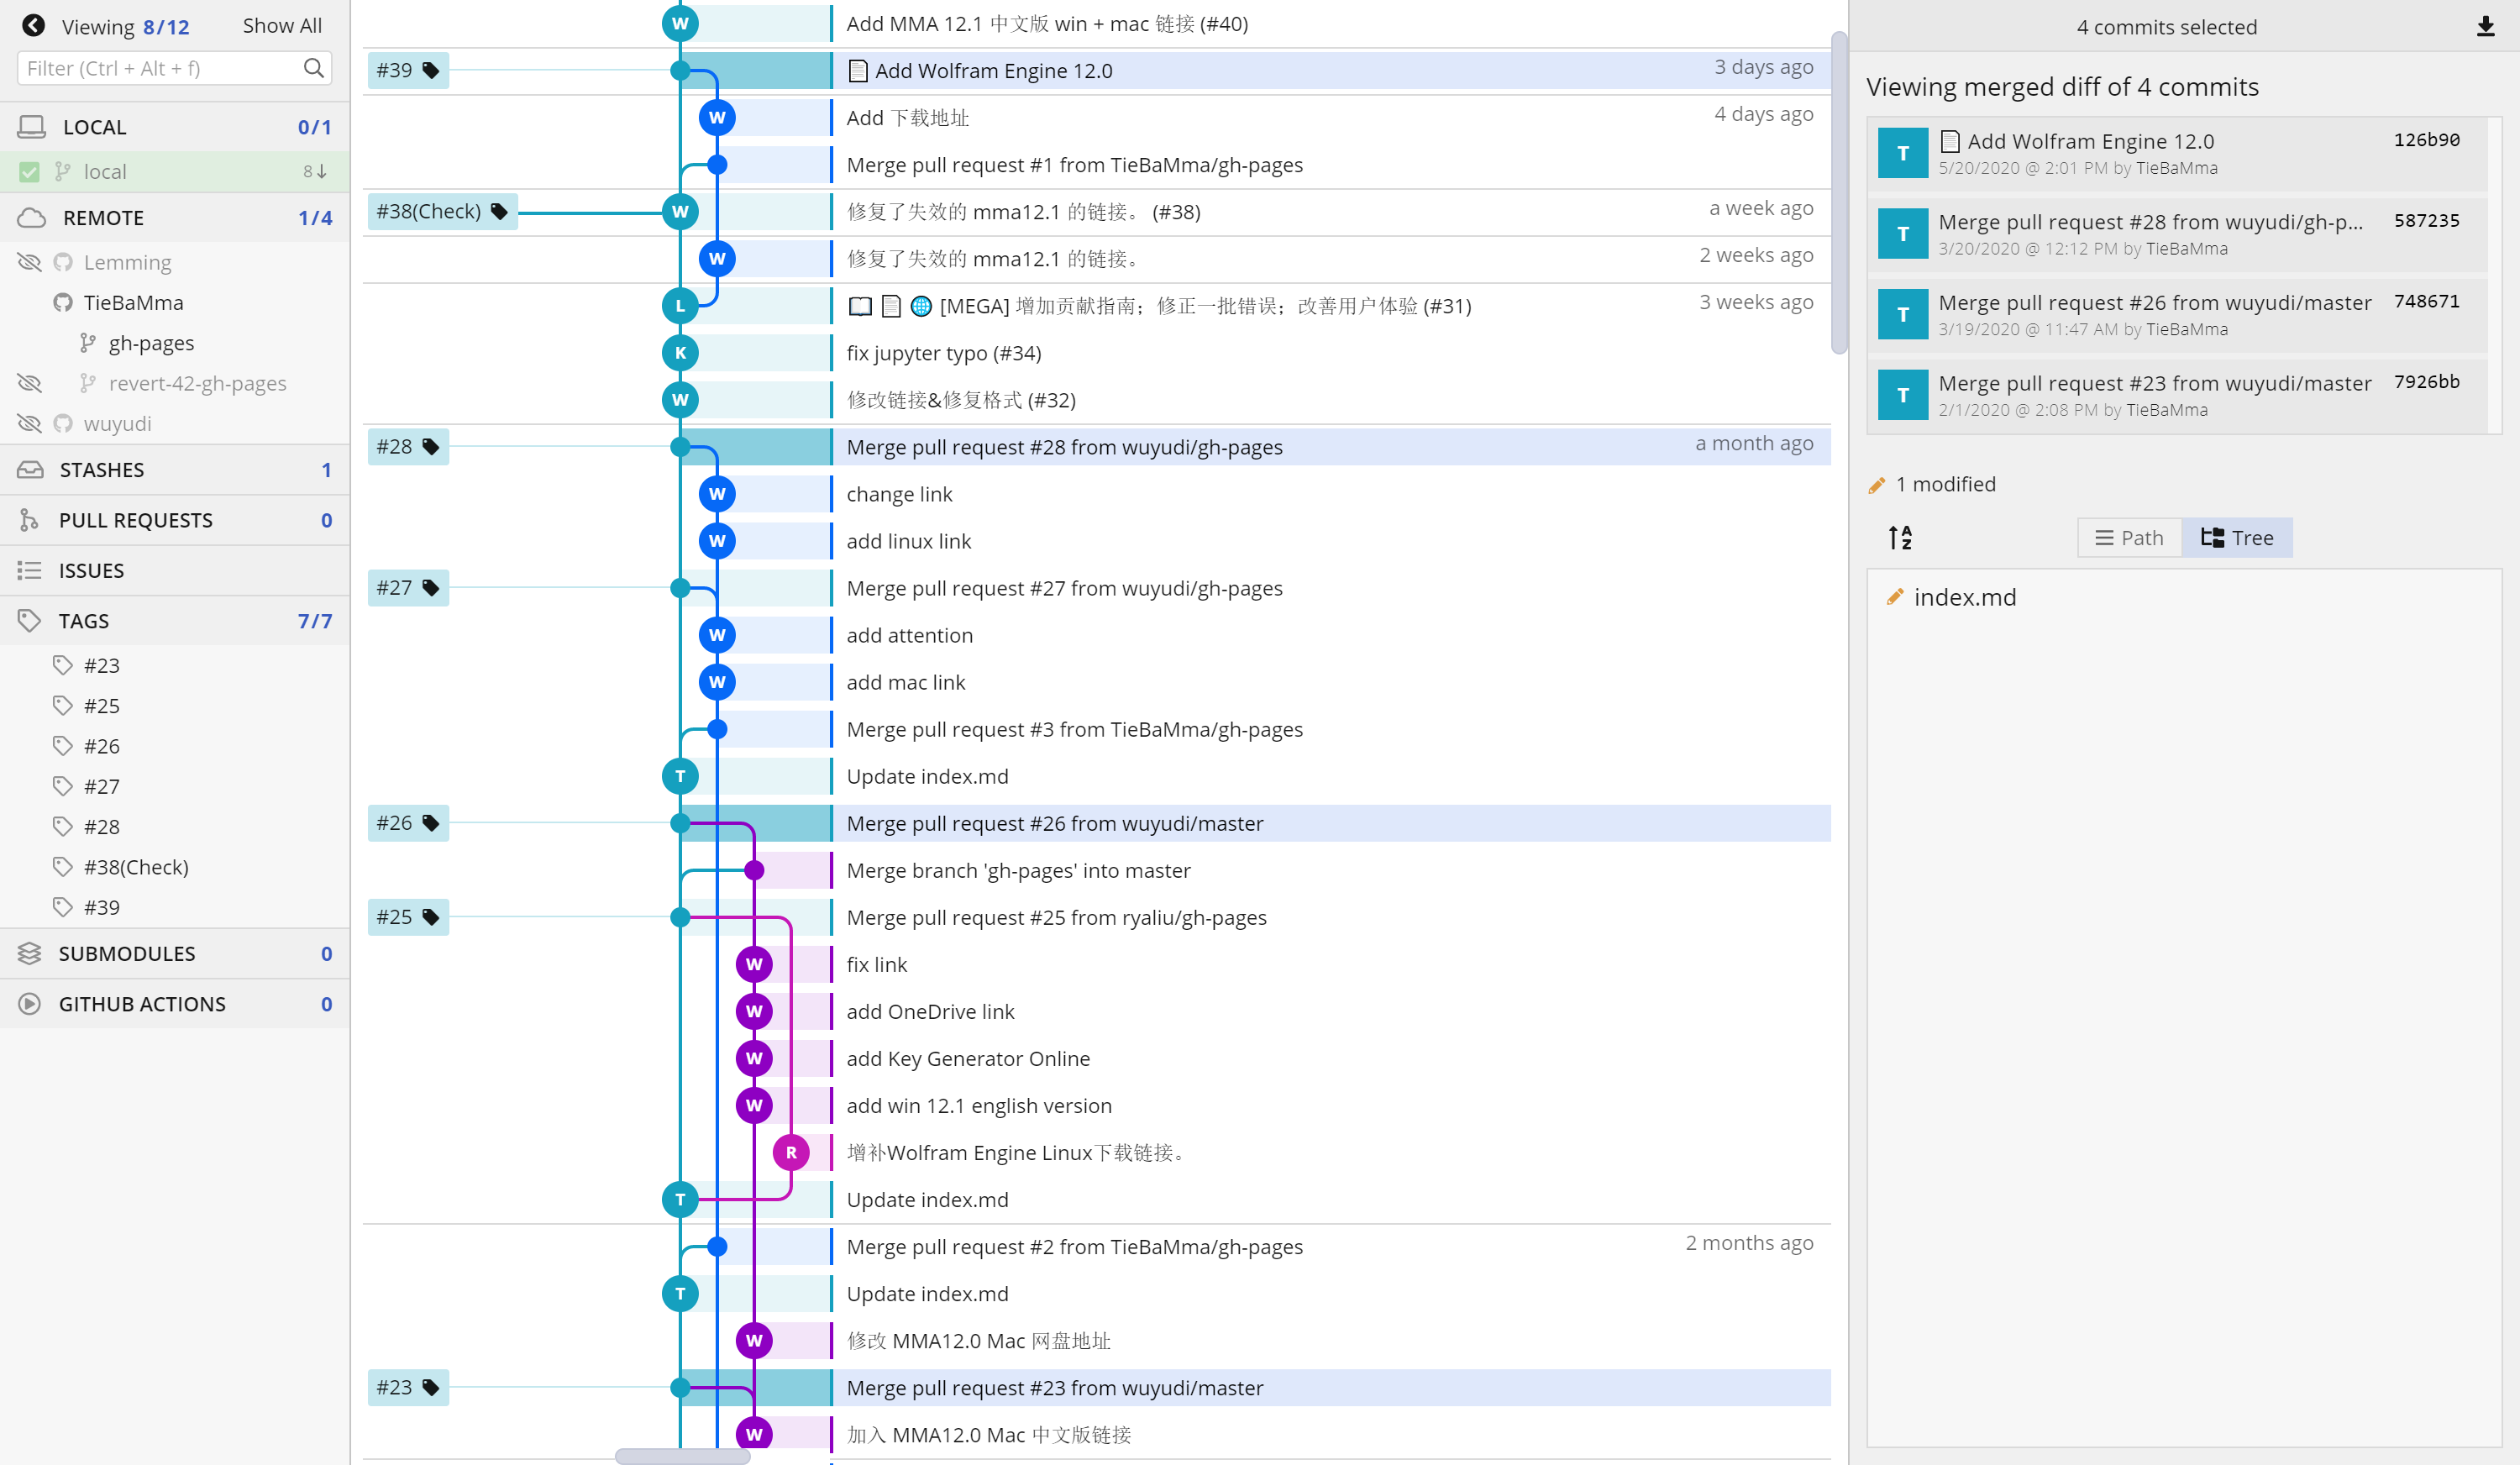Image resolution: width=2520 pixels, height=1465 pixels.
Task: Collapse the REMOTE section
Action: coord(104,217)
